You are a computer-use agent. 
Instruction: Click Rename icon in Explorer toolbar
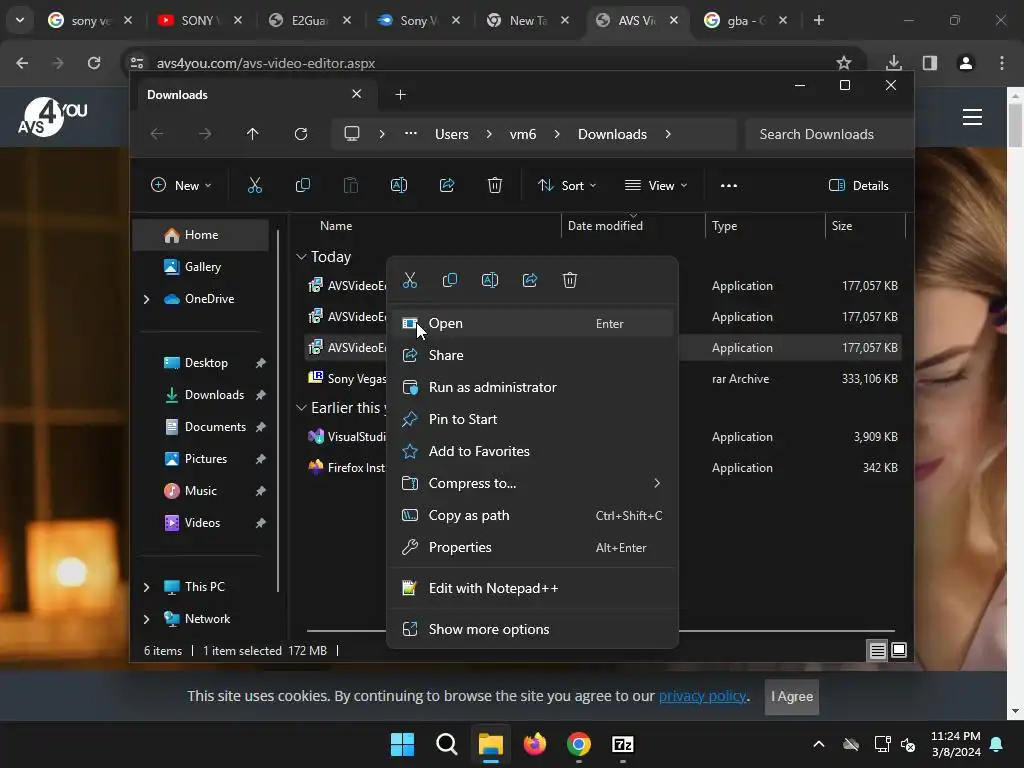point(398,185)
